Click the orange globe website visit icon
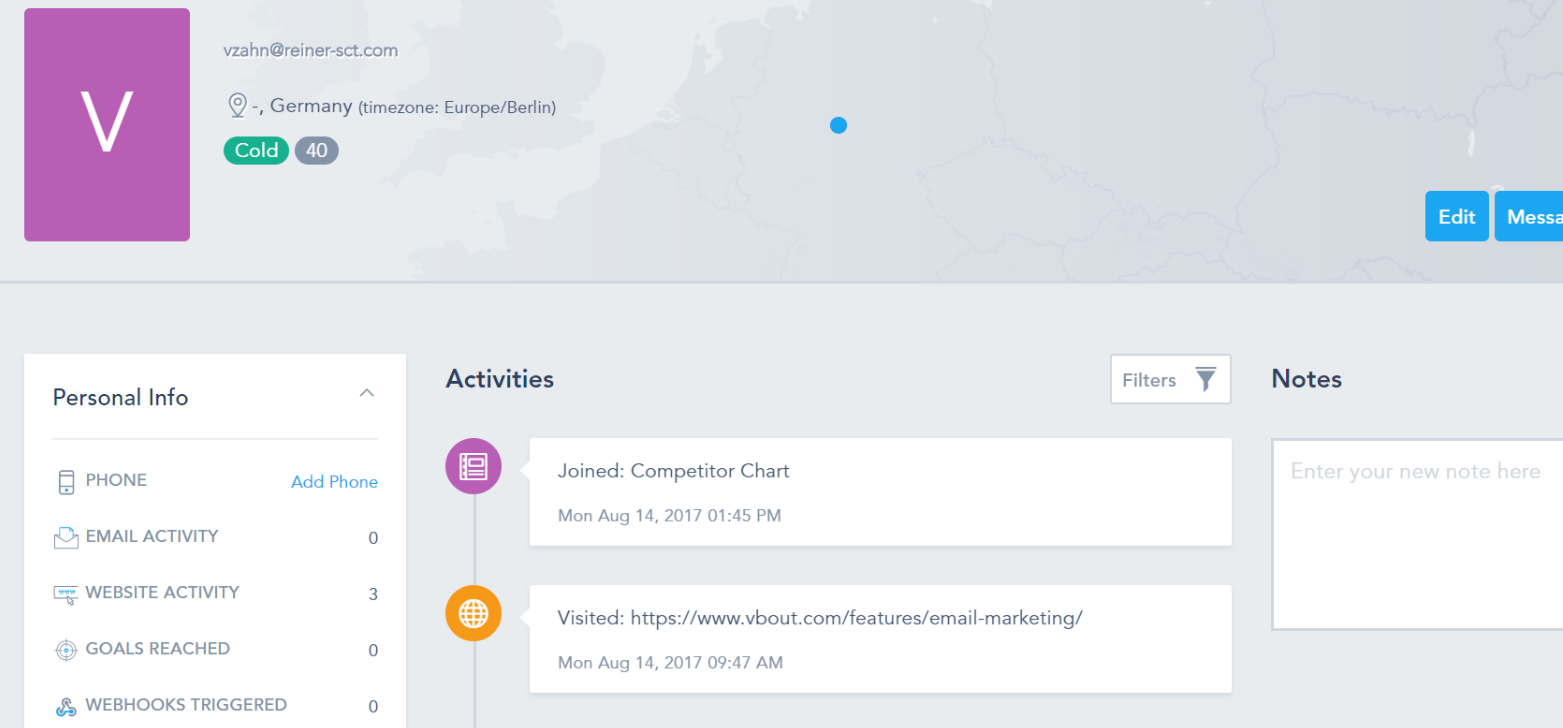The image size is (1563, 728). coord(473,613)
